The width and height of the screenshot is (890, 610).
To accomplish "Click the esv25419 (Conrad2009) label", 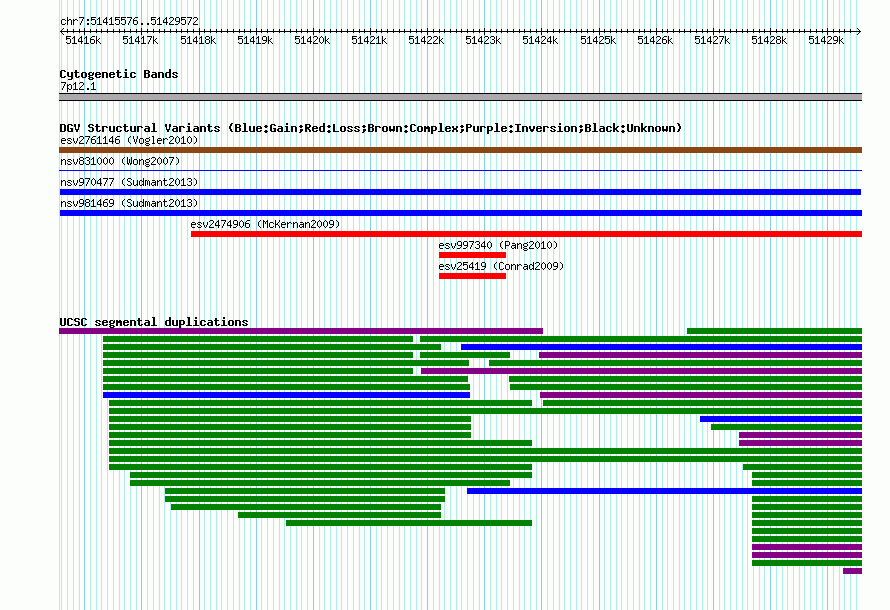I will [501, 266].
